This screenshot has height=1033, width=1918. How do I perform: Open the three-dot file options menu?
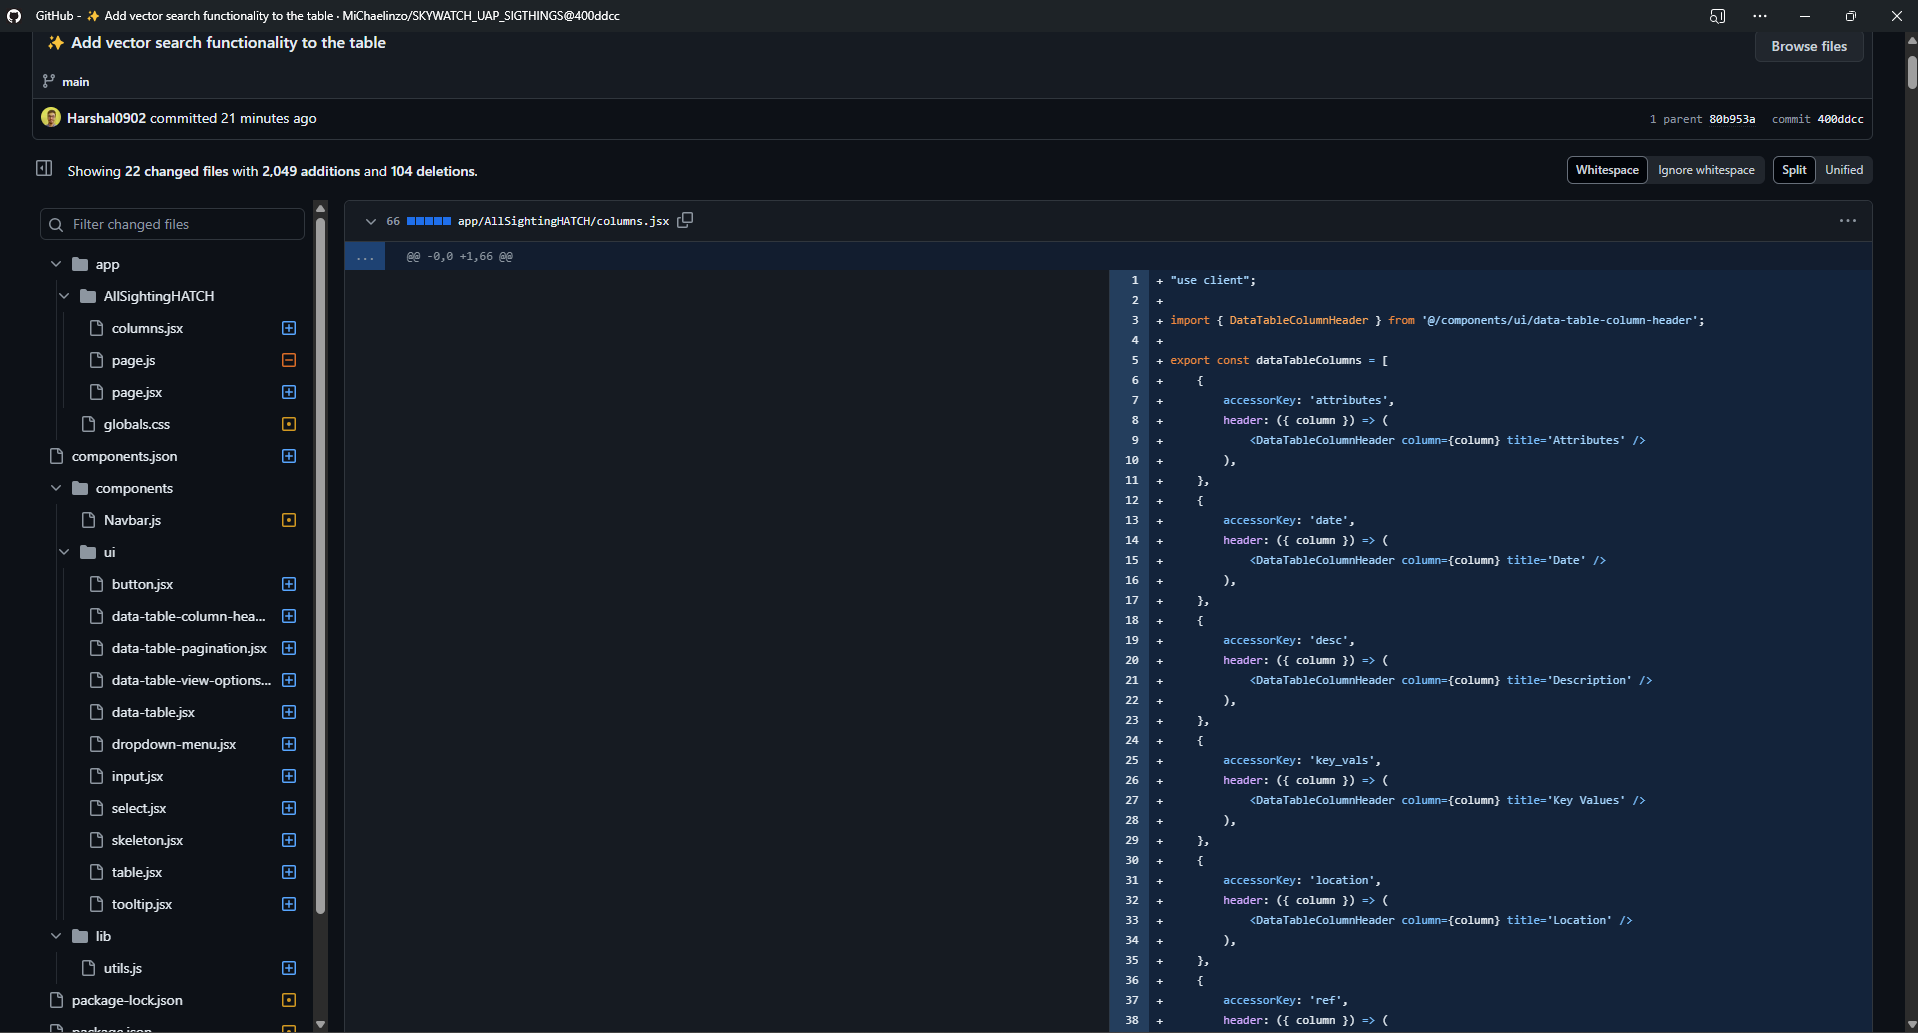(1848, 221)
